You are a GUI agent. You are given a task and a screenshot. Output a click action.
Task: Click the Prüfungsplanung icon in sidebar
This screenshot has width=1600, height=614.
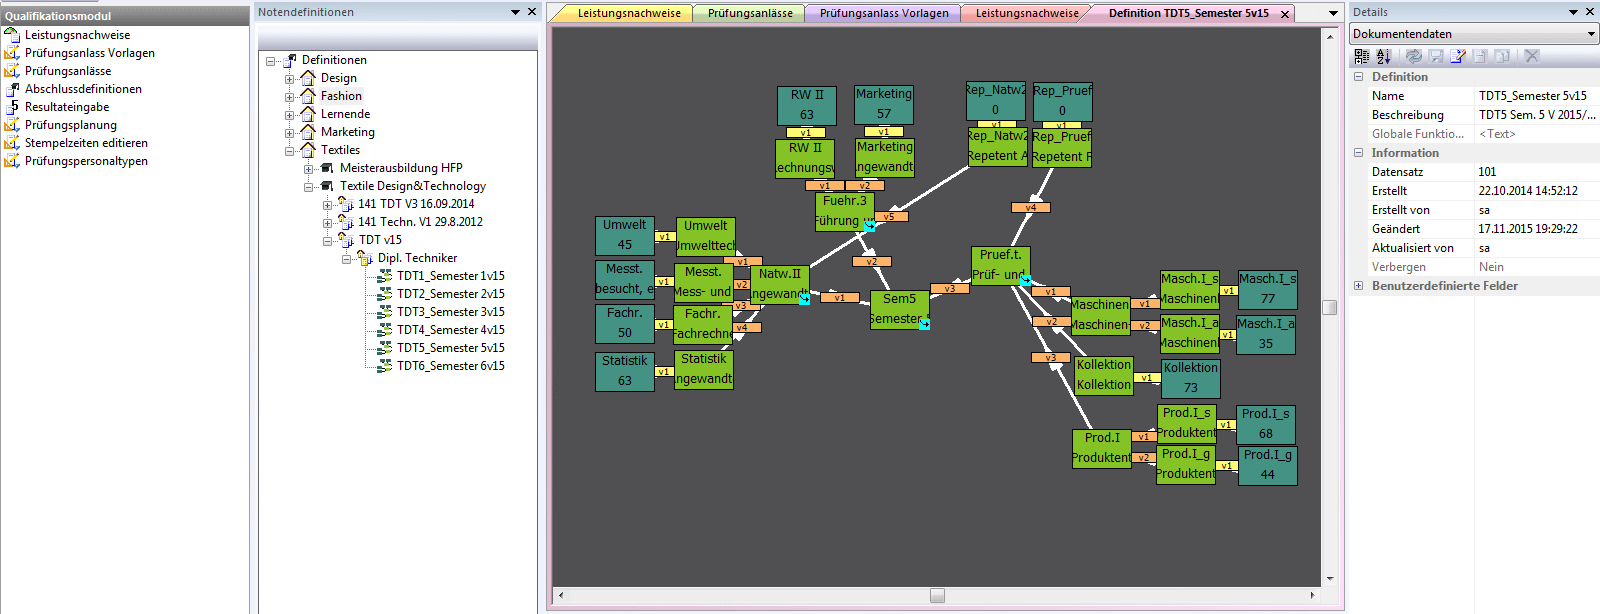[12, 125]
